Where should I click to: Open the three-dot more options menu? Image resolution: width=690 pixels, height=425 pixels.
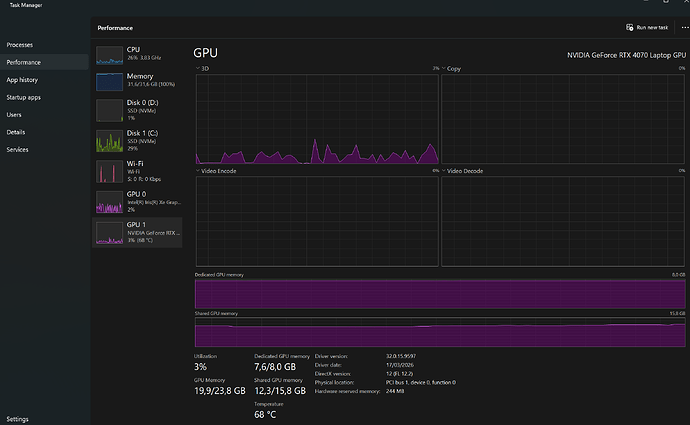coord(685,27)
